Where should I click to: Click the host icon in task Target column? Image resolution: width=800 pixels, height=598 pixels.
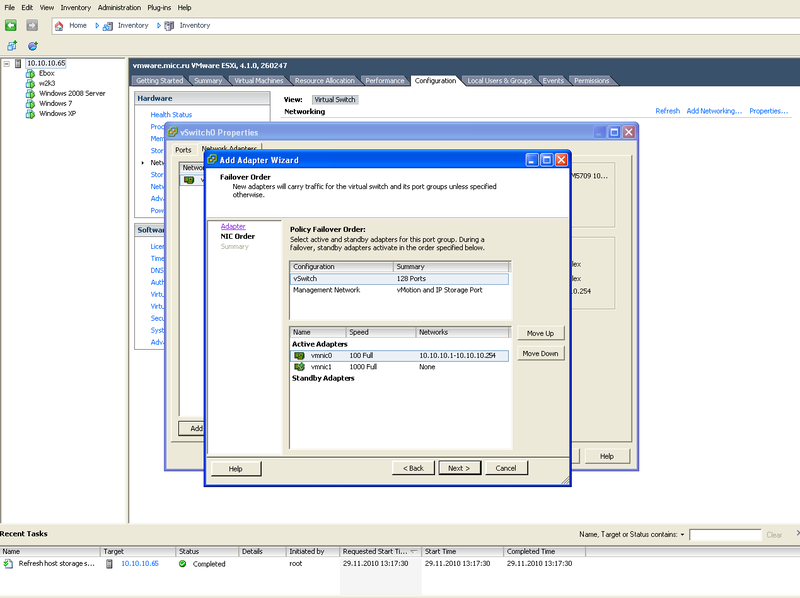pos(109,564)
